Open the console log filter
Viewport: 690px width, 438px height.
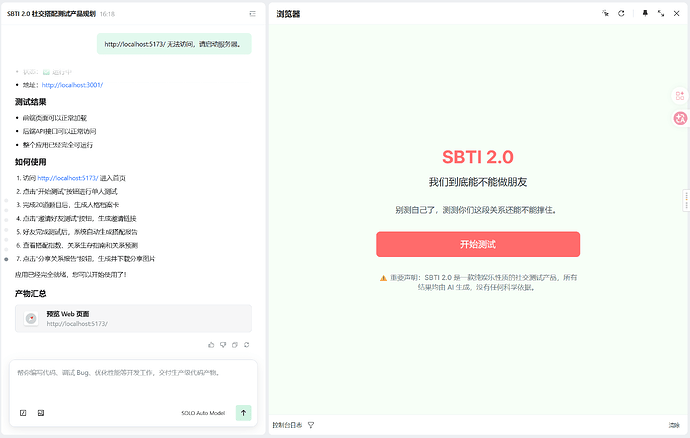point(311,425)
